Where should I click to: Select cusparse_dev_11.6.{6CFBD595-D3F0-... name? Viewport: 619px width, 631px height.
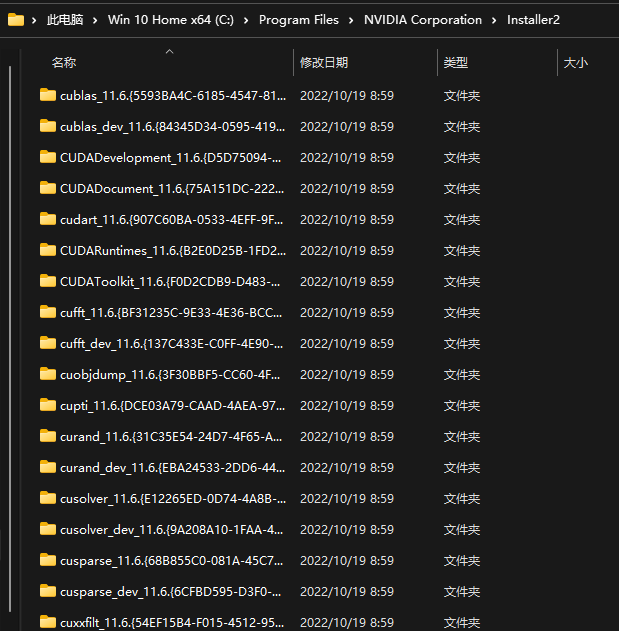pyautogui.click(x=170, y=592)
